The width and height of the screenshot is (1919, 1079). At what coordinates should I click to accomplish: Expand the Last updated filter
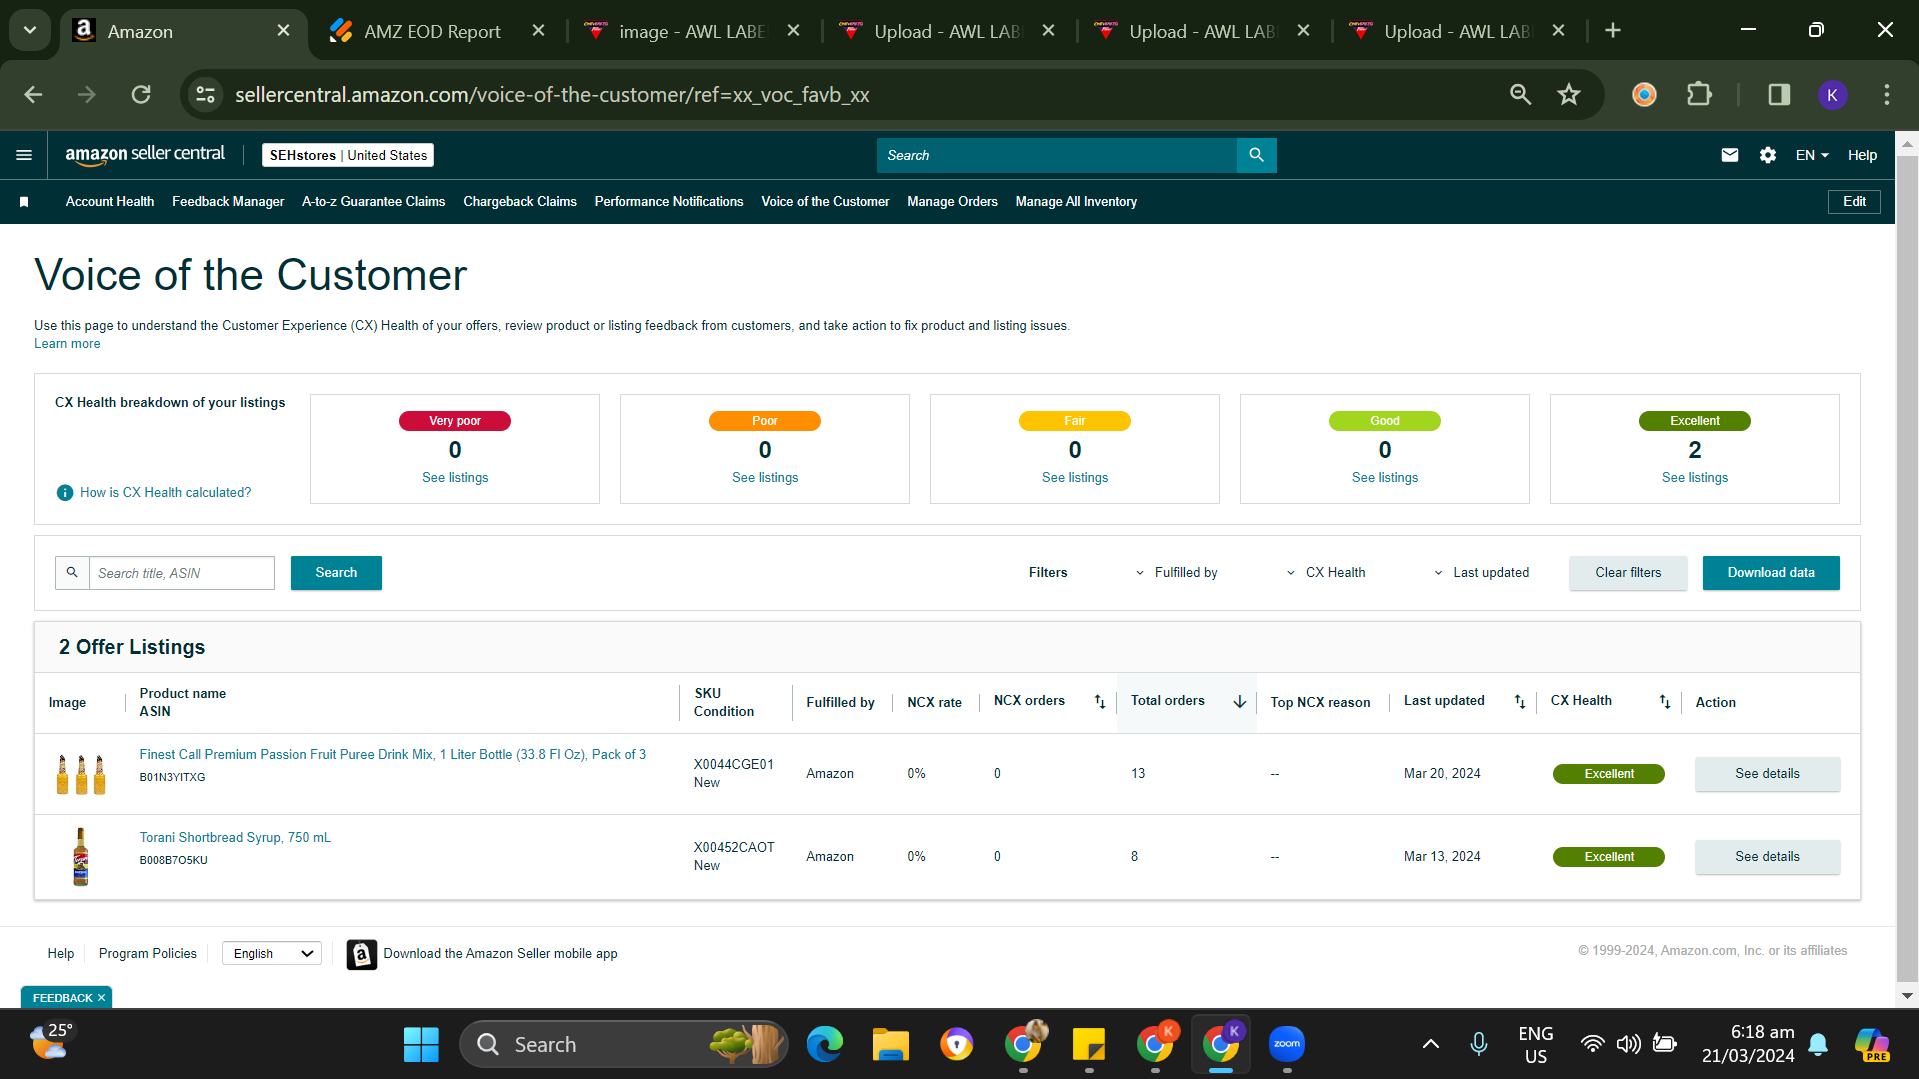pos(1481,573)
